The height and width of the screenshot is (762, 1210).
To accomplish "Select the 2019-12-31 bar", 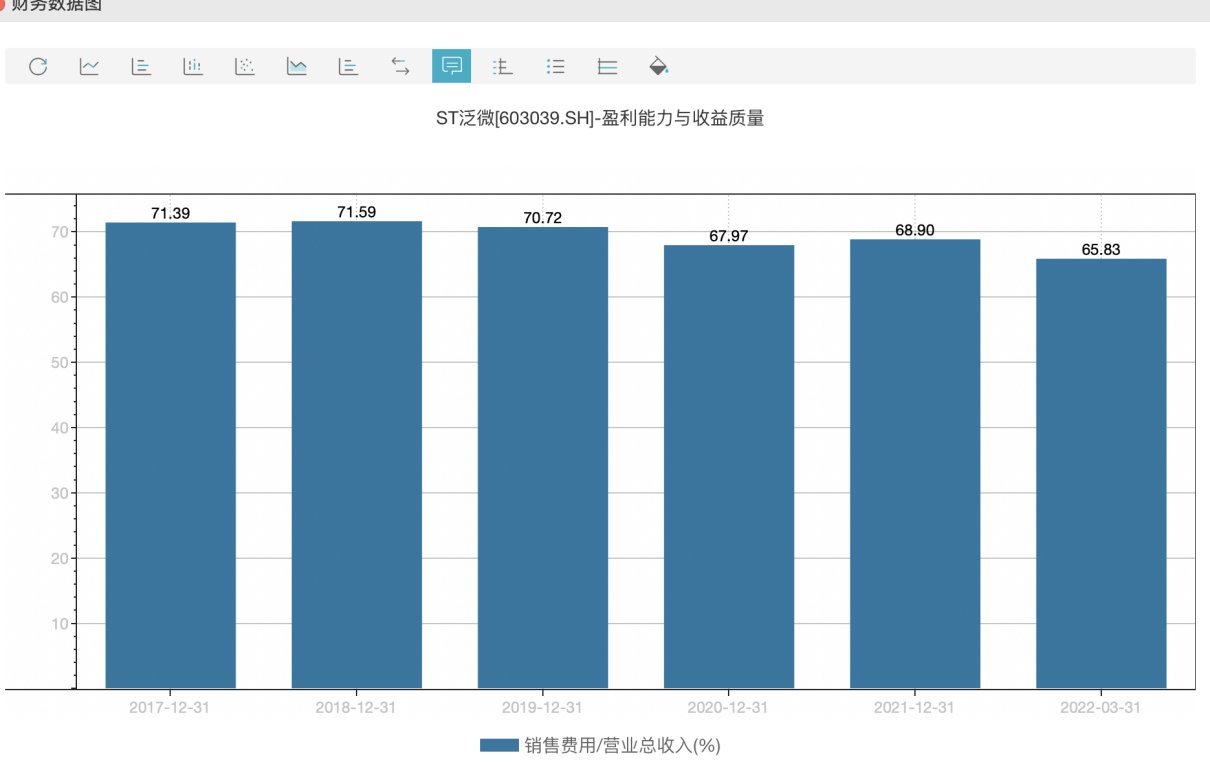I will [543, 457].
